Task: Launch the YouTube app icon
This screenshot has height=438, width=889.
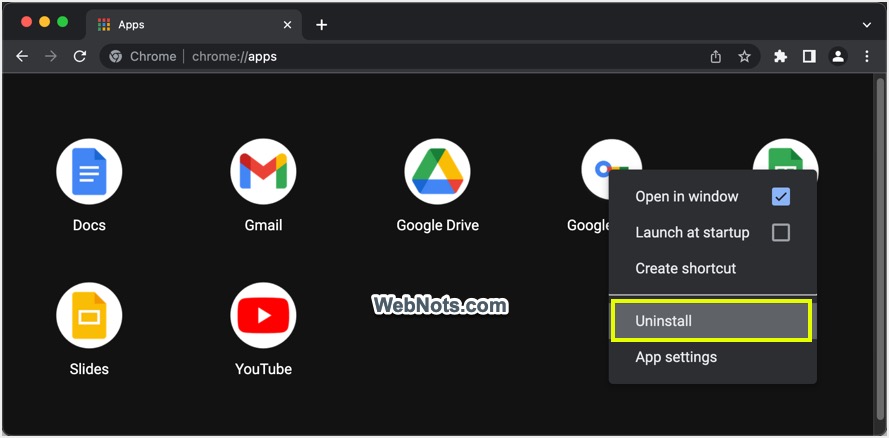Action: [263, 316]
